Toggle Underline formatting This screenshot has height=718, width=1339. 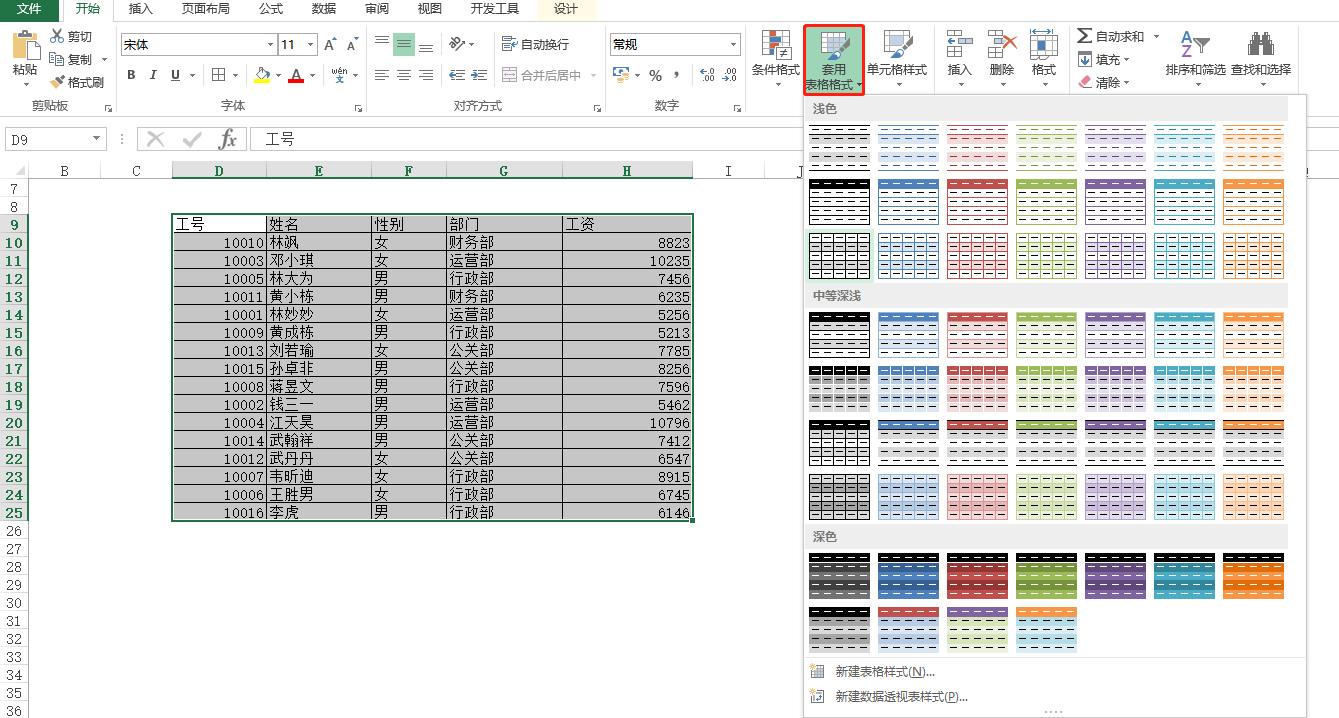pyautogui.click(x=176, y=75)
